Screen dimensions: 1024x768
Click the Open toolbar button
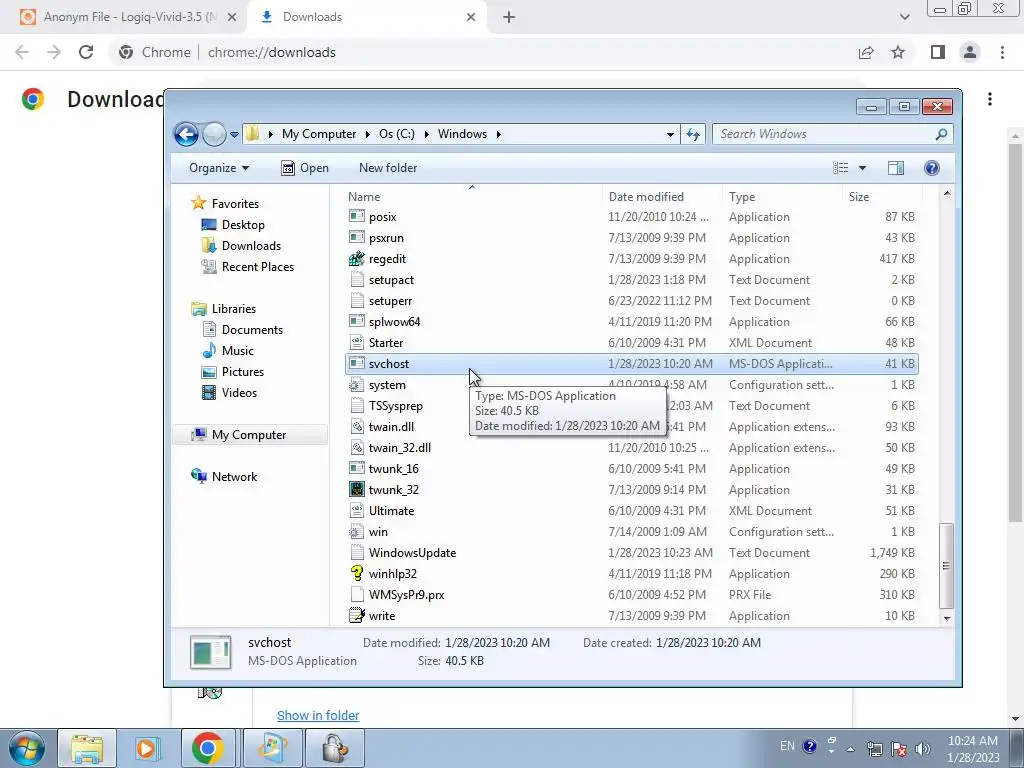[x=305, y=168]
